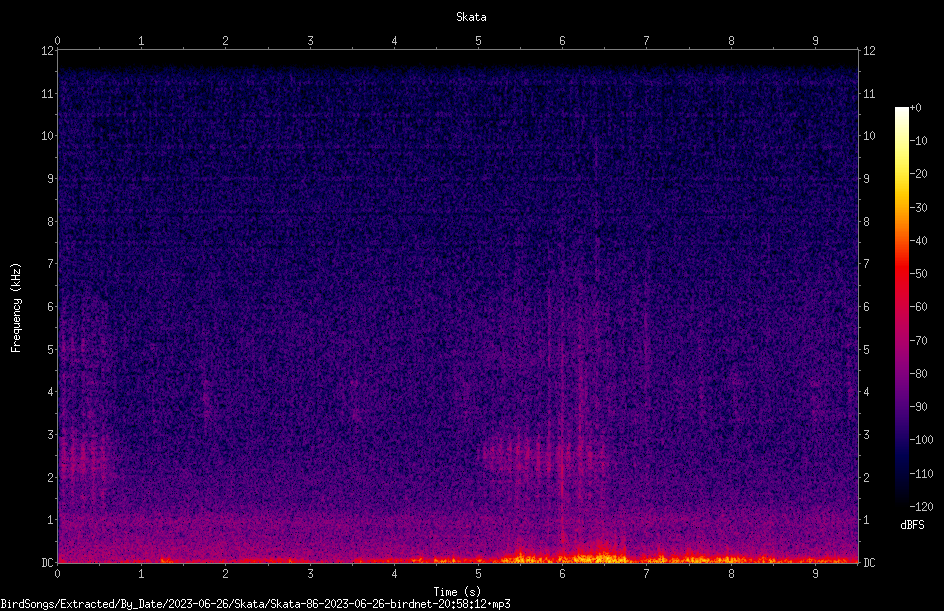Click the bright low-frequency burst near 6.5 seconds
The width and height of the screenshot is (944, 611).
[x=602, y=557]
